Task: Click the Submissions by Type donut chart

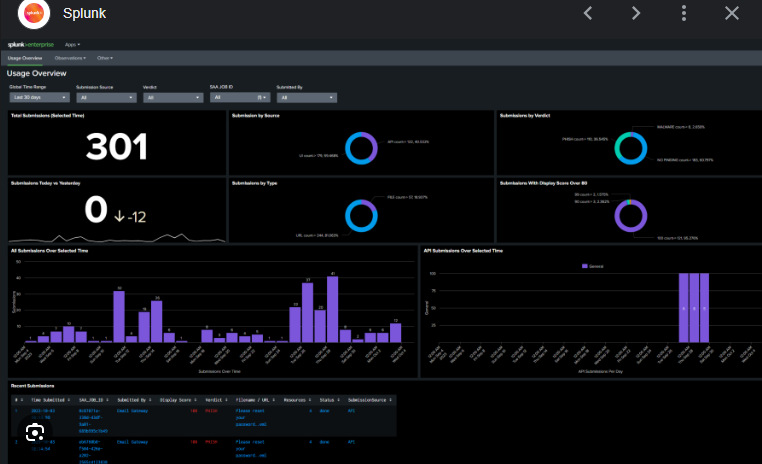Action: [361, 216]
